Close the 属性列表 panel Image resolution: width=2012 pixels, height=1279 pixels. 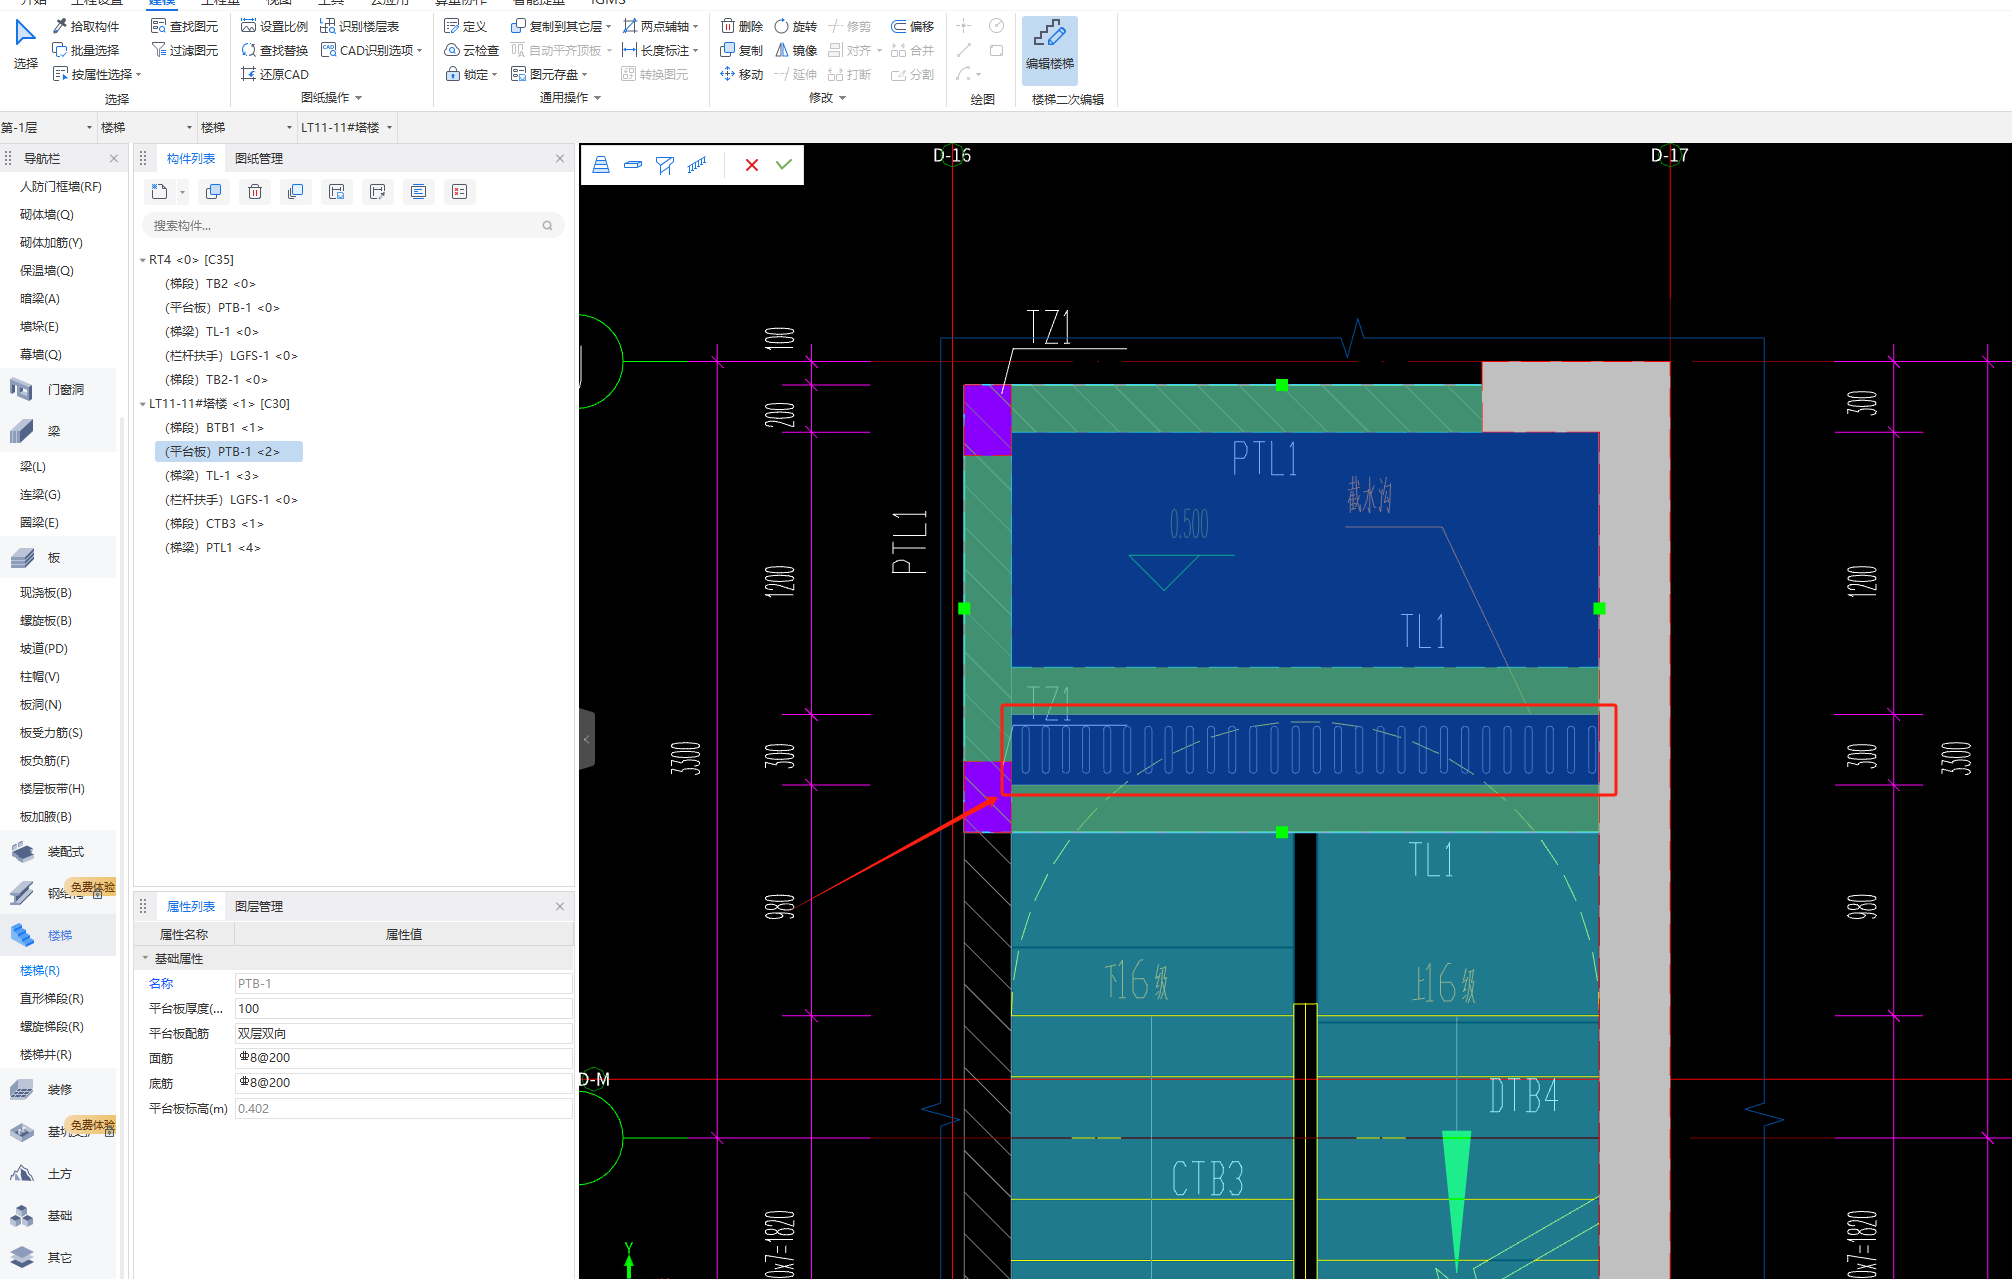tap(560, 906)
